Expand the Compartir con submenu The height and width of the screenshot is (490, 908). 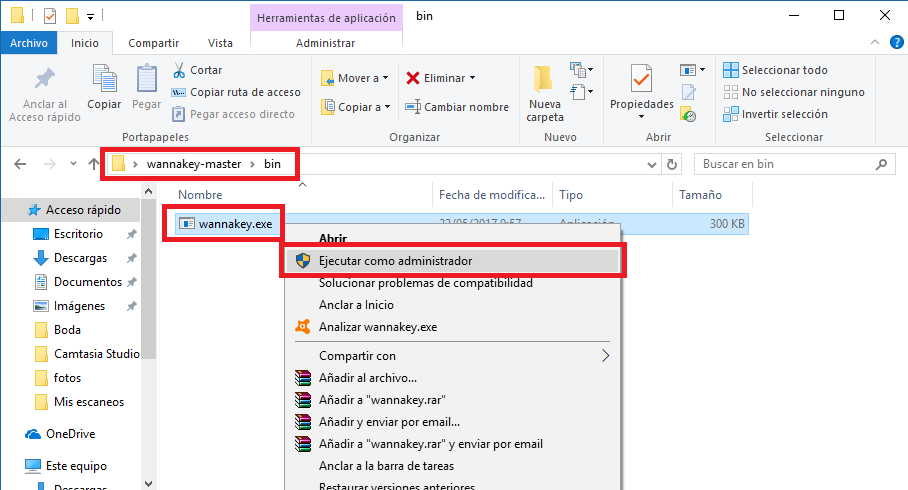click(x=453, y=356)
